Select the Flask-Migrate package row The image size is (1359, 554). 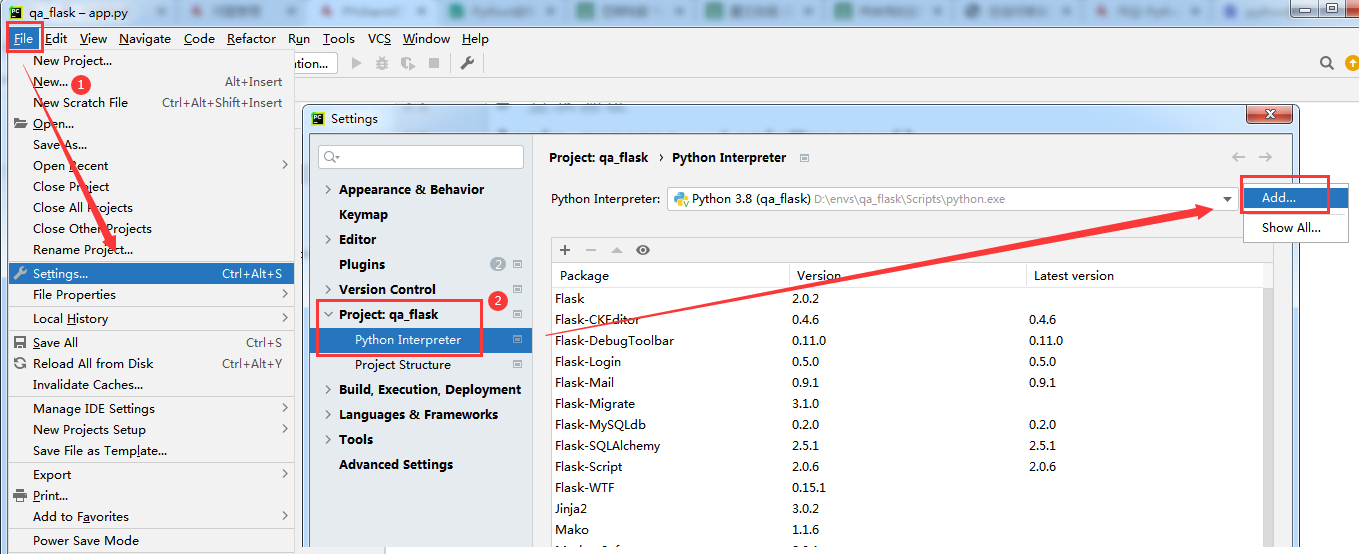[906, 403]
